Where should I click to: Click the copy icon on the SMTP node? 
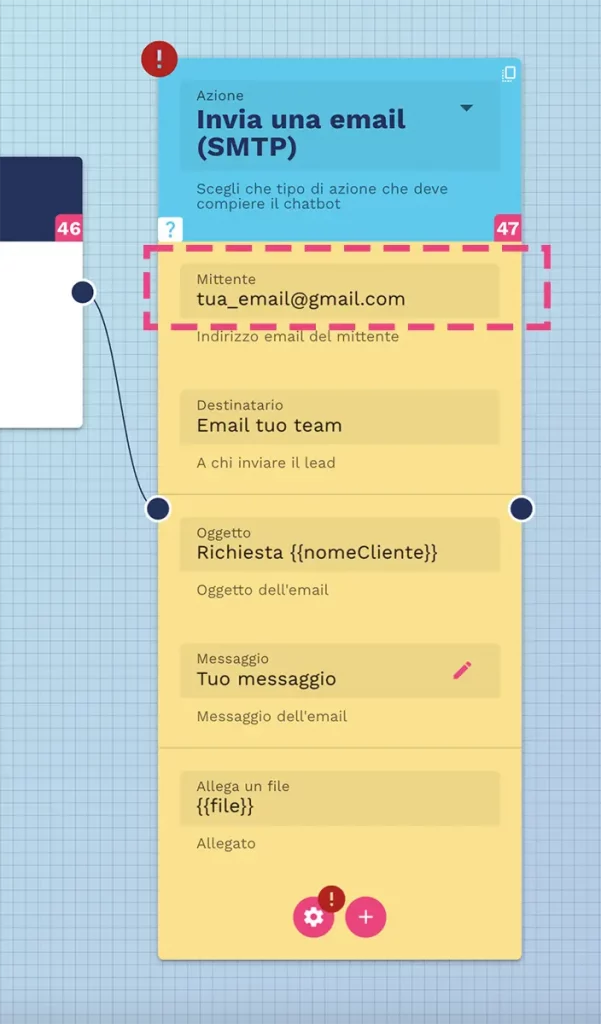[x=509, y=73]
